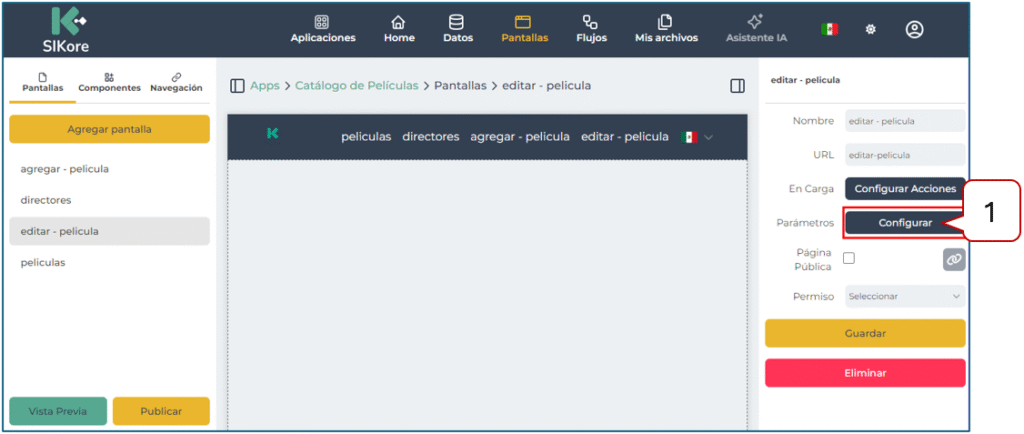The image size is (1024, 434).
Task: Copy public page link icon
Action: pyautogui.click(x=954, y=259)
